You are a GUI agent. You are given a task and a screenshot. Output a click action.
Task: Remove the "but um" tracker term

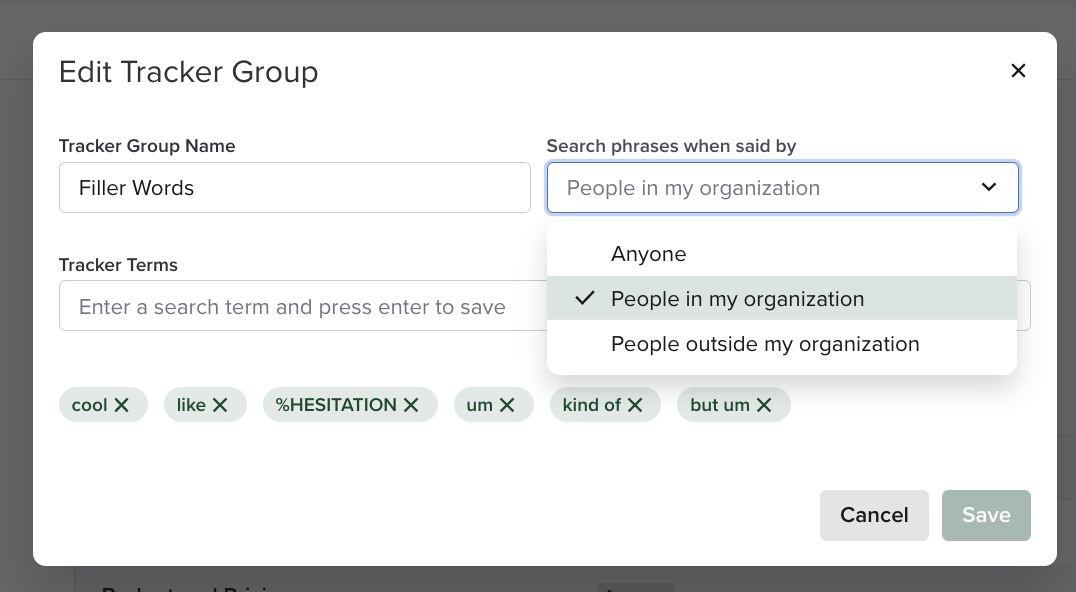[763, 405]
